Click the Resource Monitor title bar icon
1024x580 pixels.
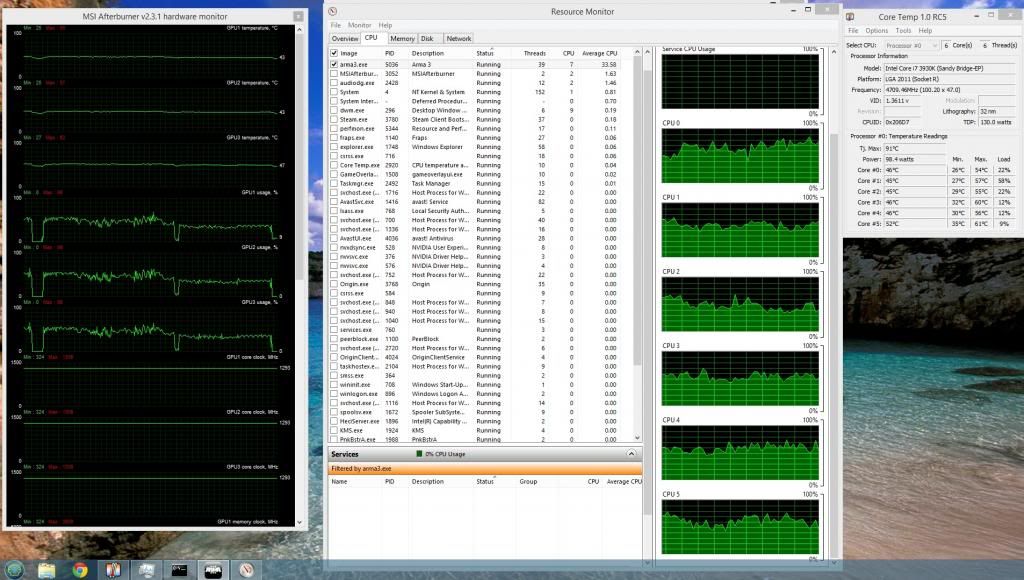click(x=334, y=12)
